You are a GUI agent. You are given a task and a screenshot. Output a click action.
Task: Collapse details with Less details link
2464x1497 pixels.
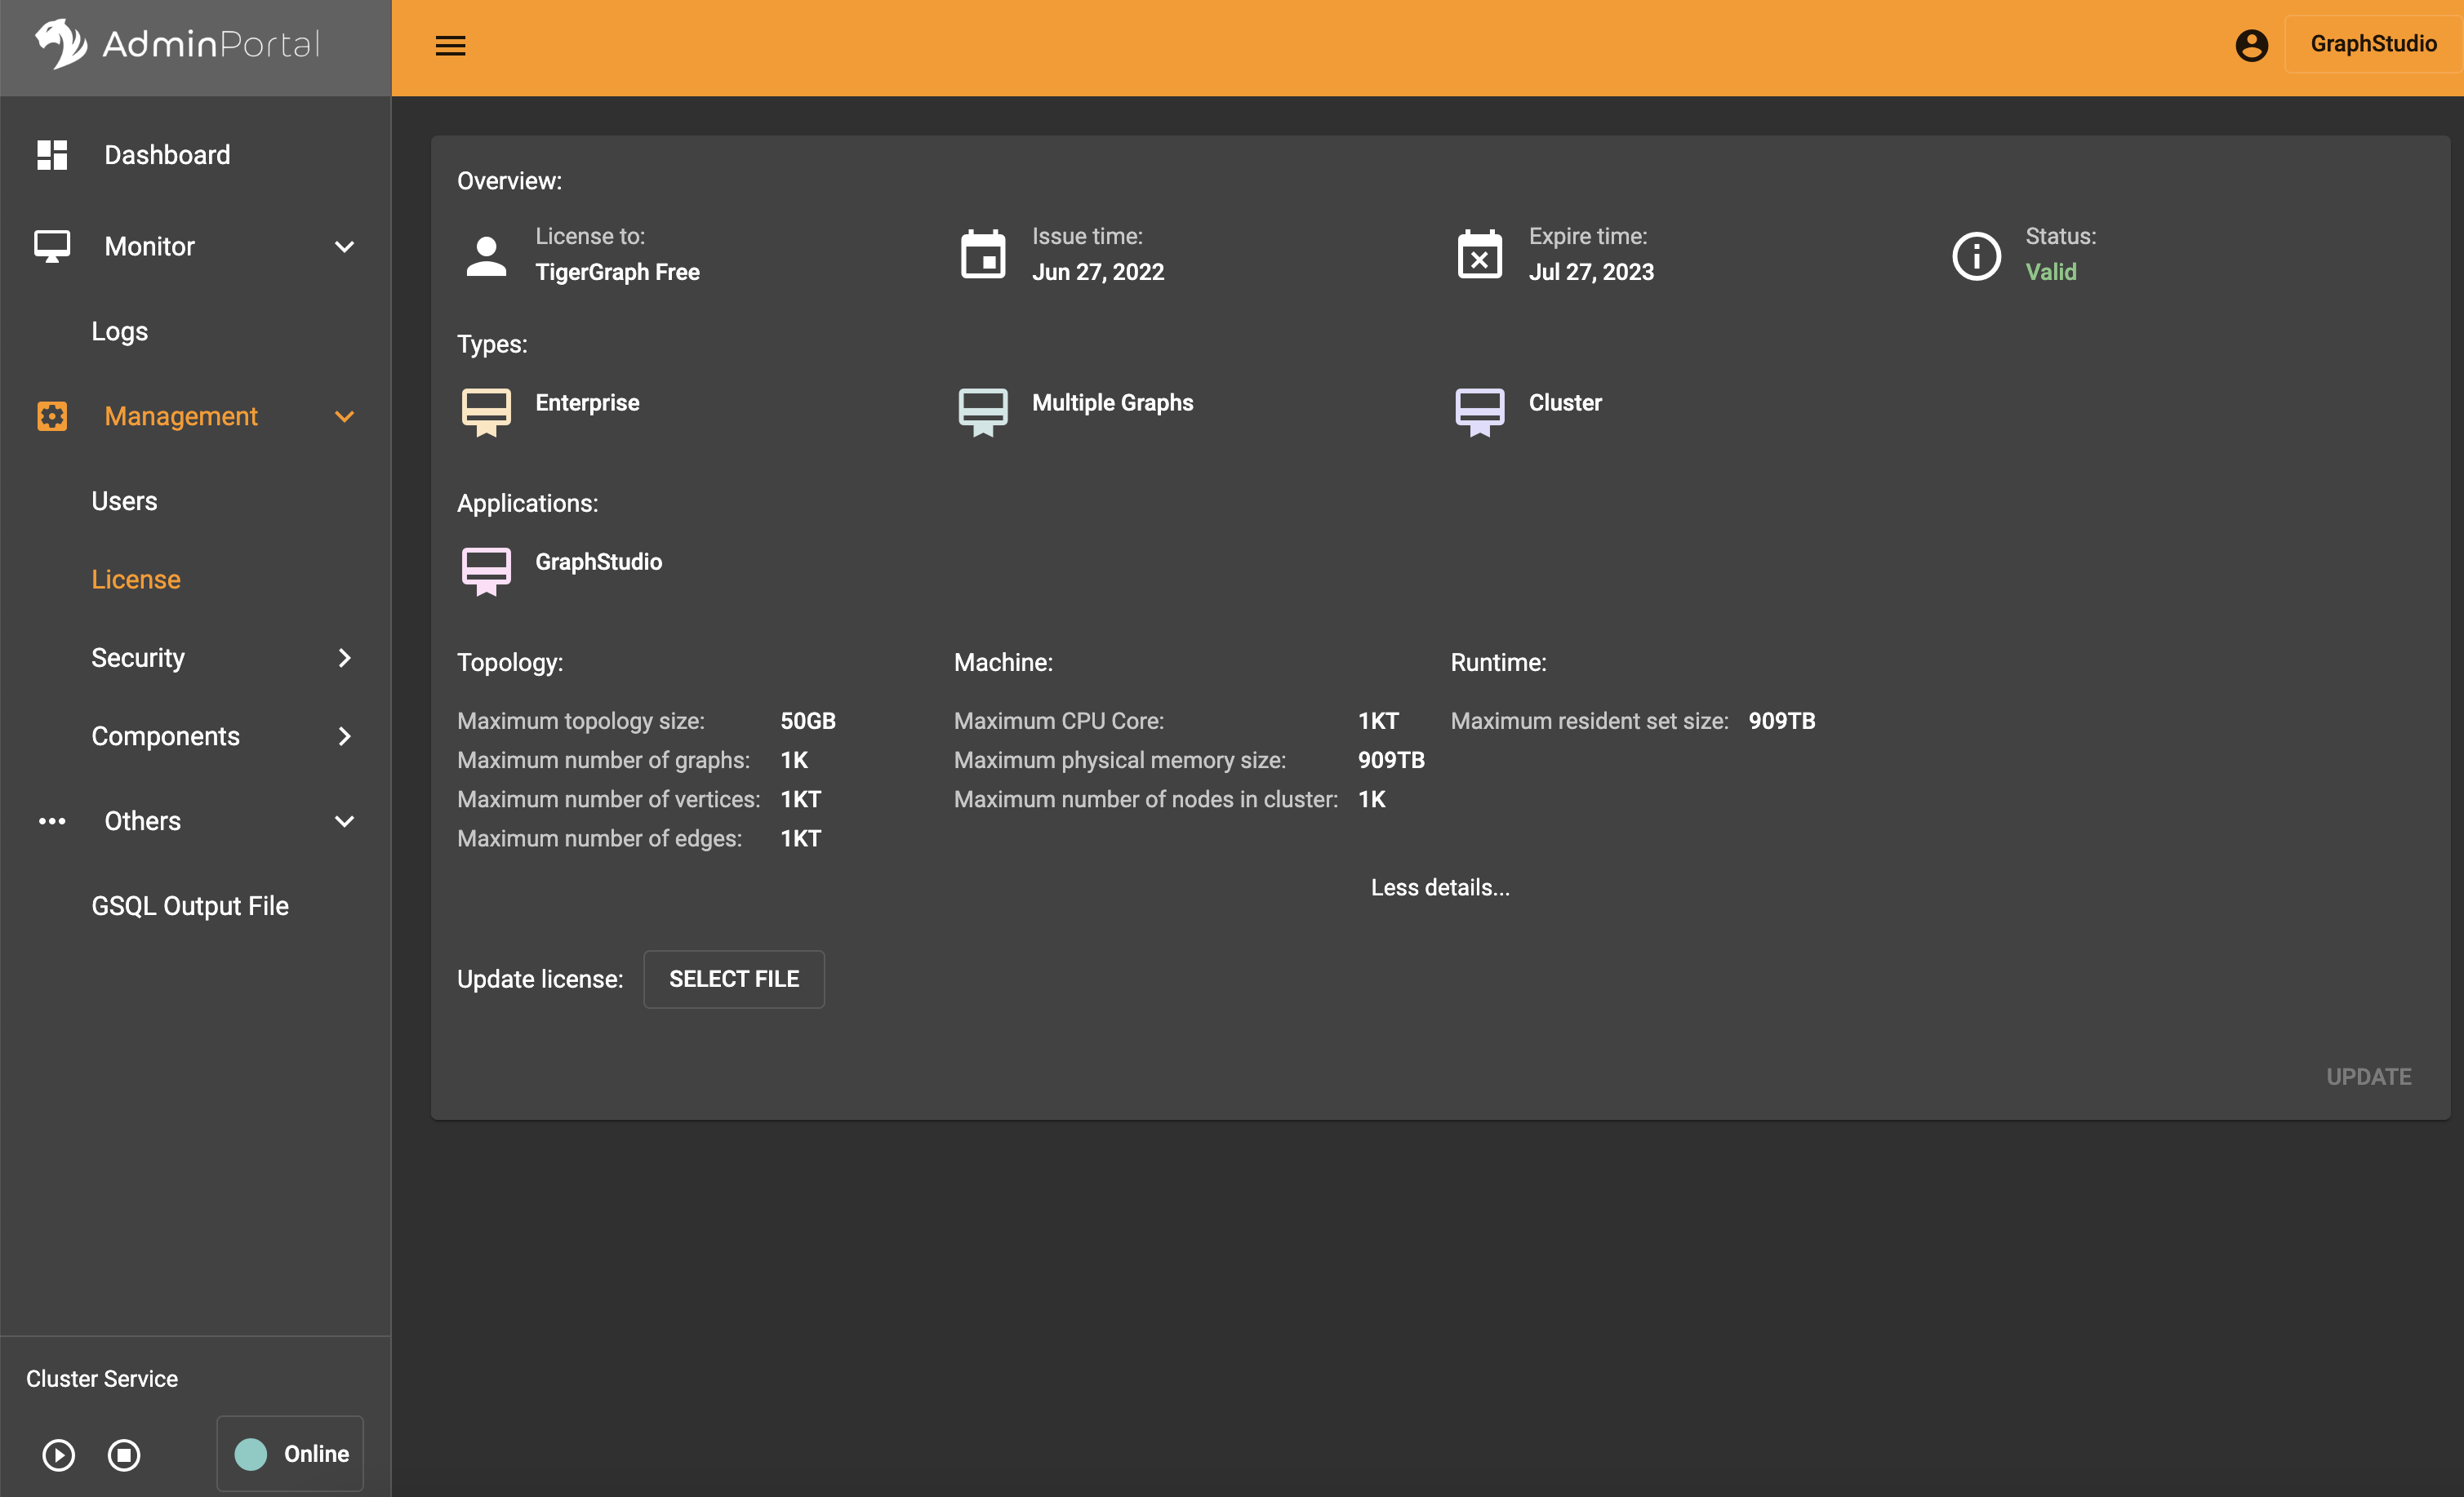coord(1440,887)
